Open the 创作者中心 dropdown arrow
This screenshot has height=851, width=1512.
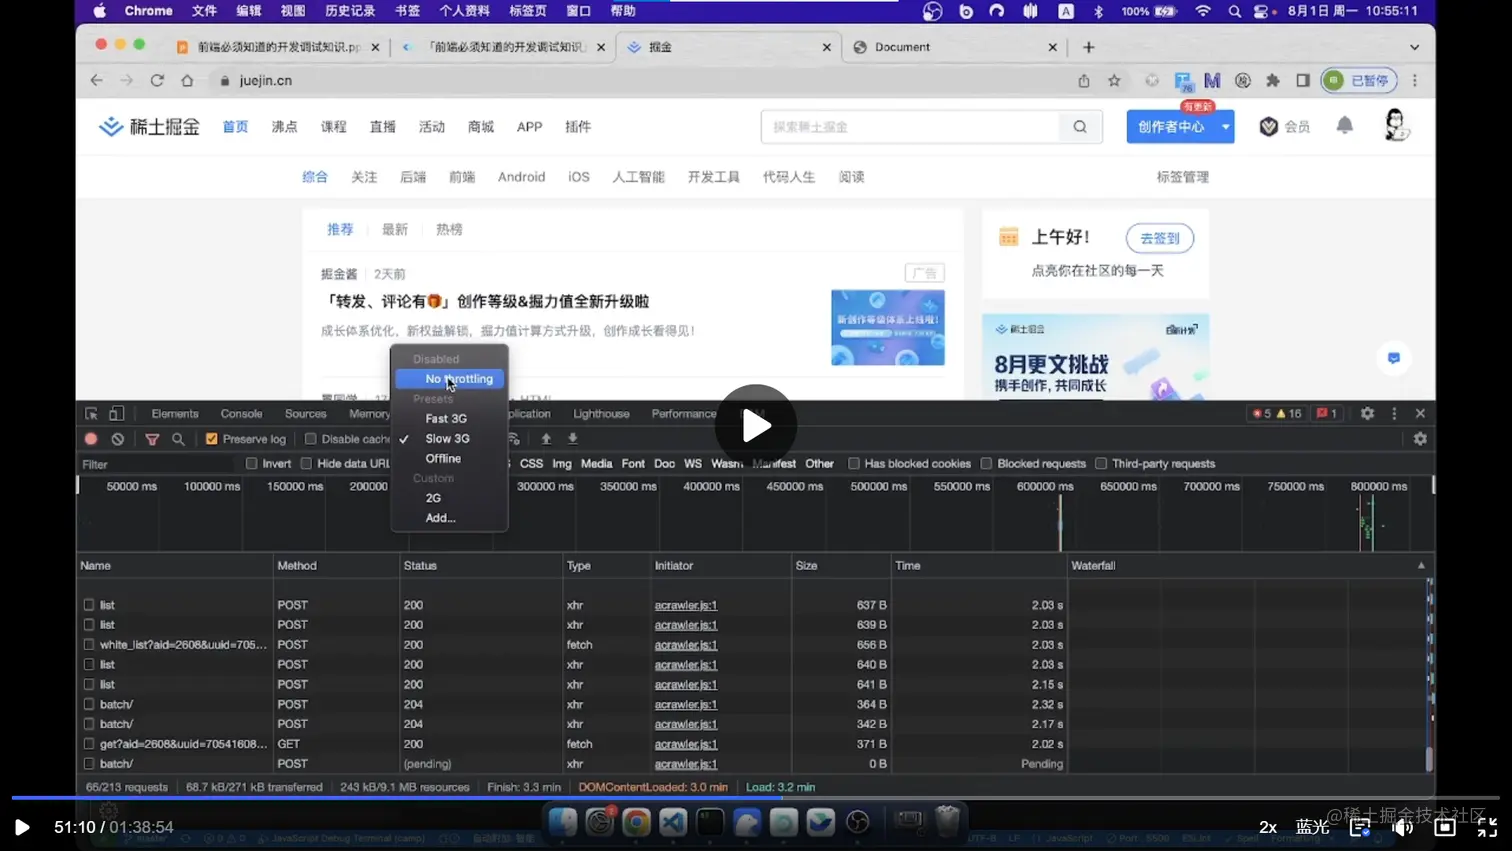(1225, 127)
